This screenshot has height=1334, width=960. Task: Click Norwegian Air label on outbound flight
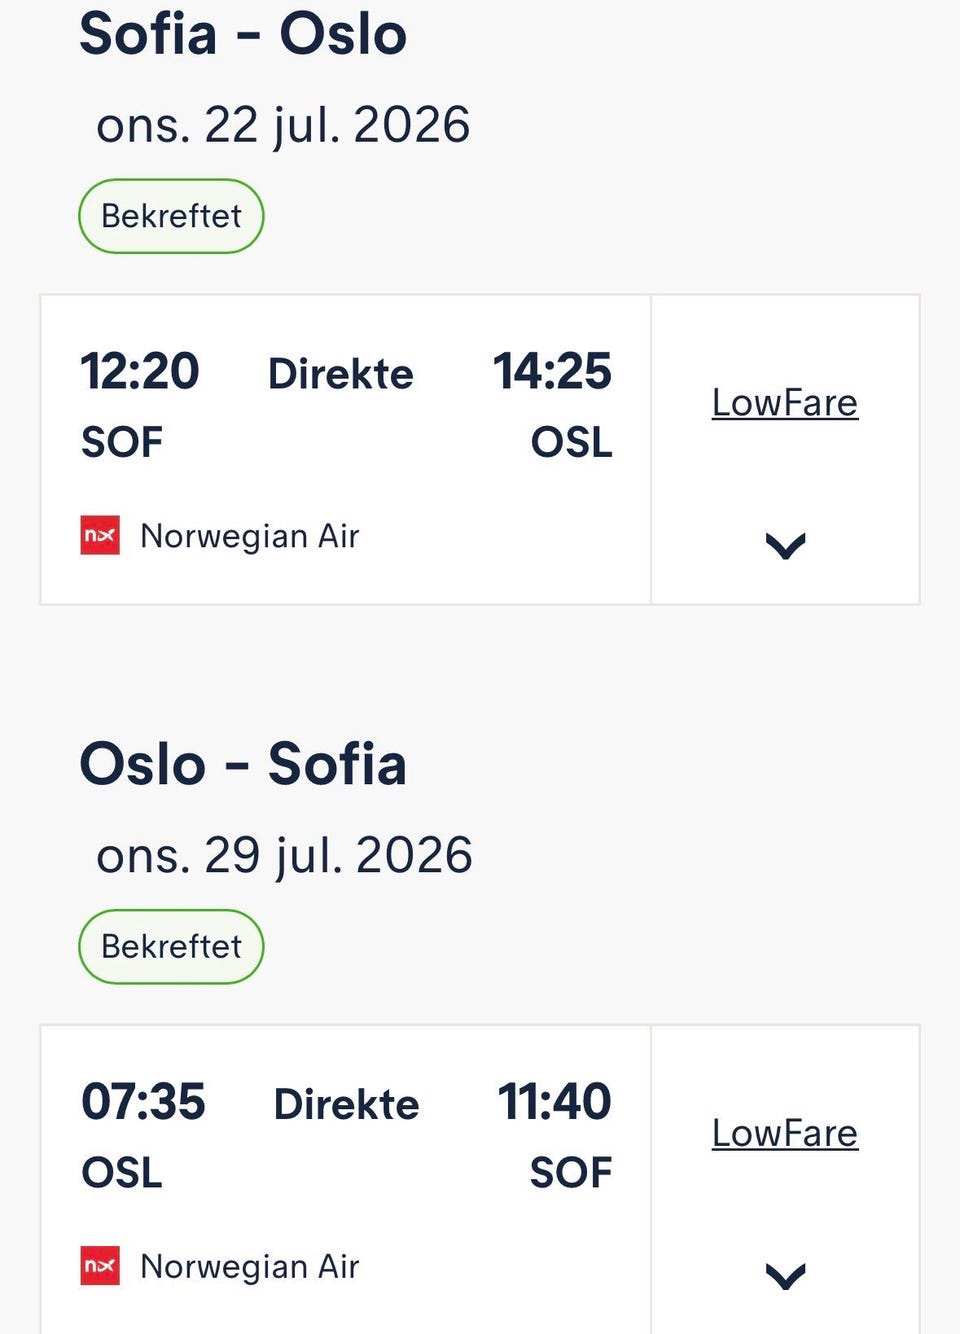click(x=249, y=536)
